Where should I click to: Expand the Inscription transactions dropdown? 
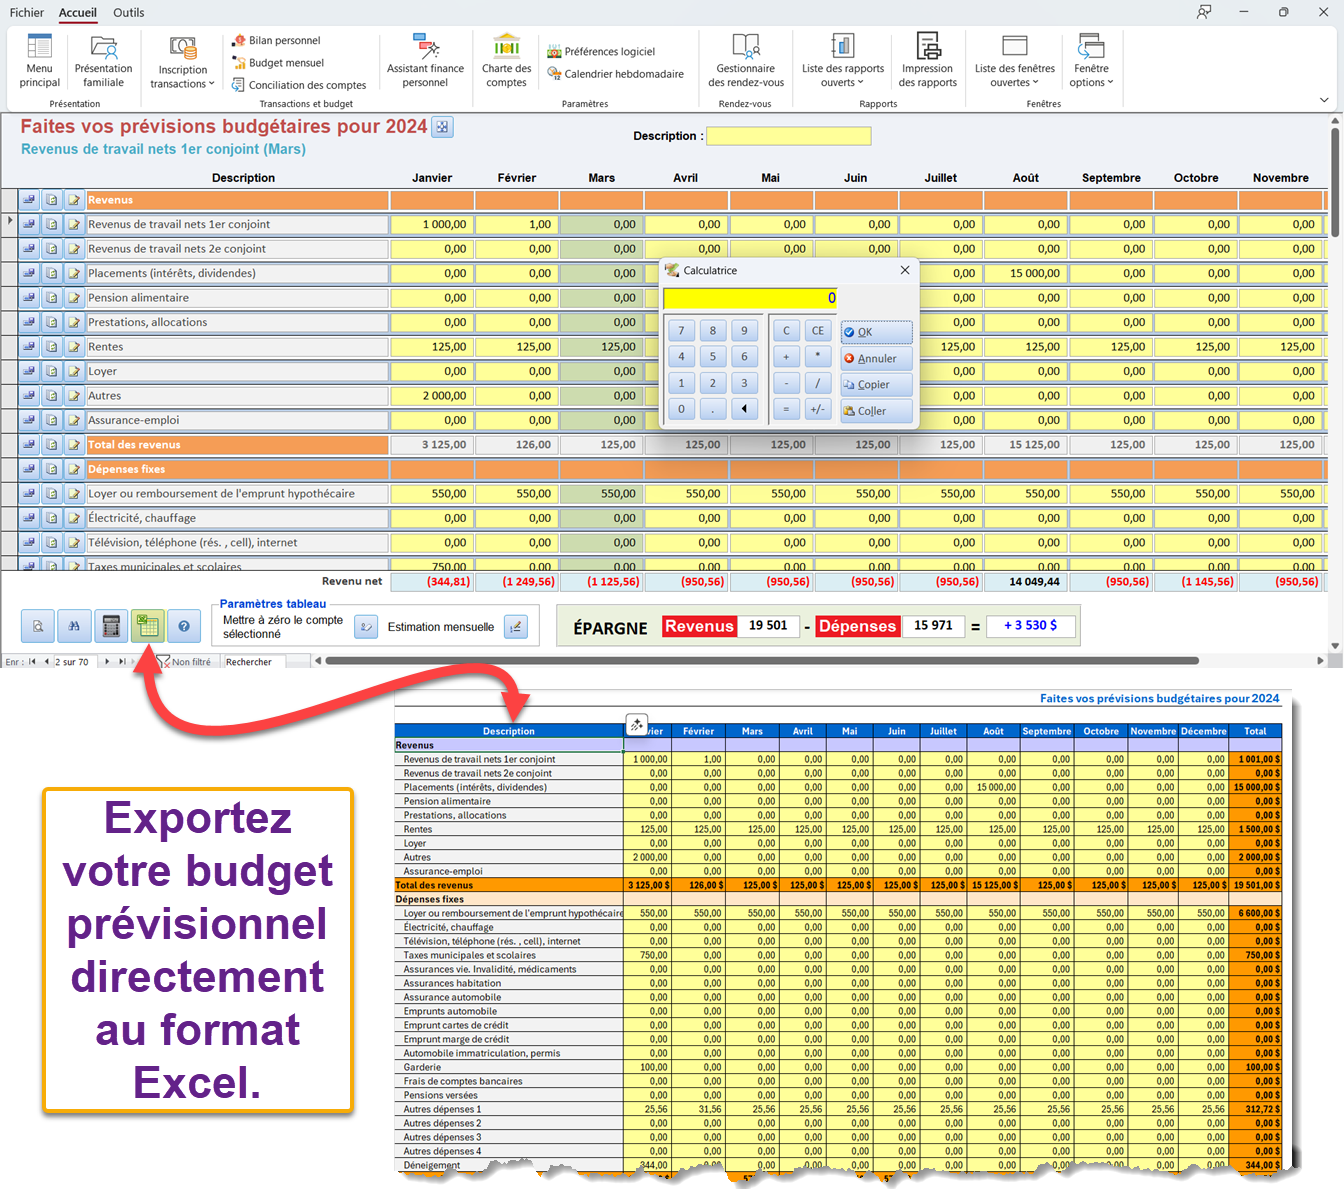click(182, 76)
